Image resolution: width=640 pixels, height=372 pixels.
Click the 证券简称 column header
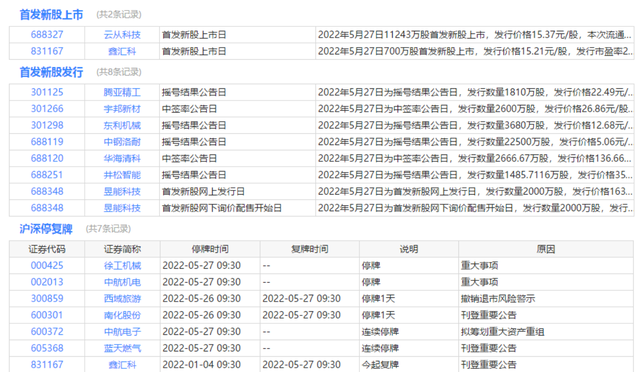click(x=122, y=249)
